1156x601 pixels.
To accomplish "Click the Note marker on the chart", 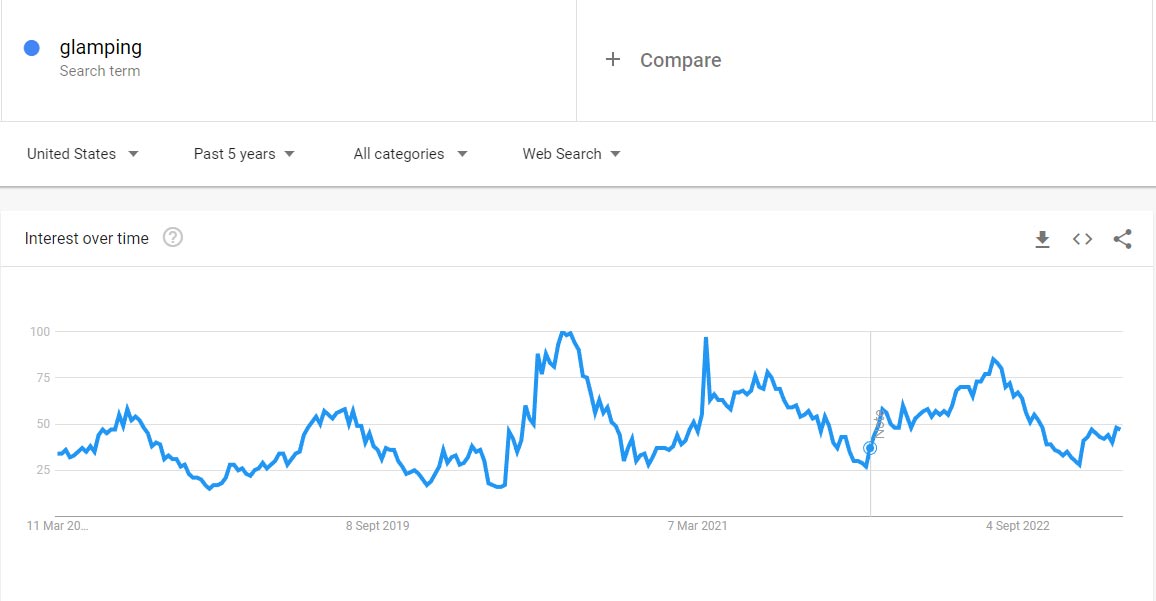I will click(x=879, y=424).
